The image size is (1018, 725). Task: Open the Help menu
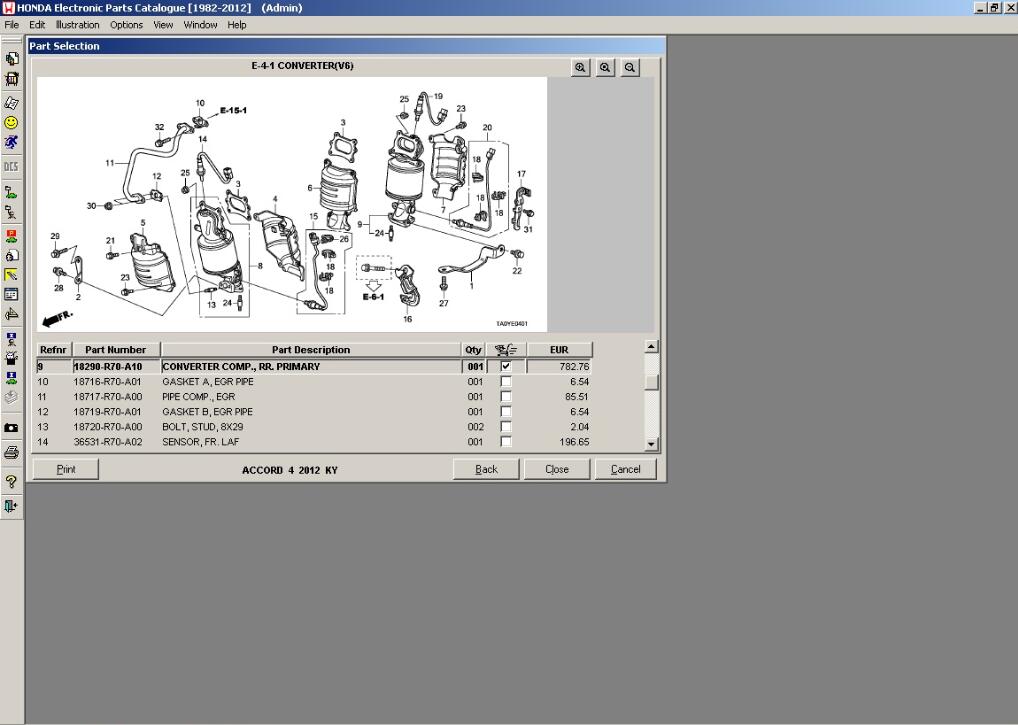click(x=237, y=25)
